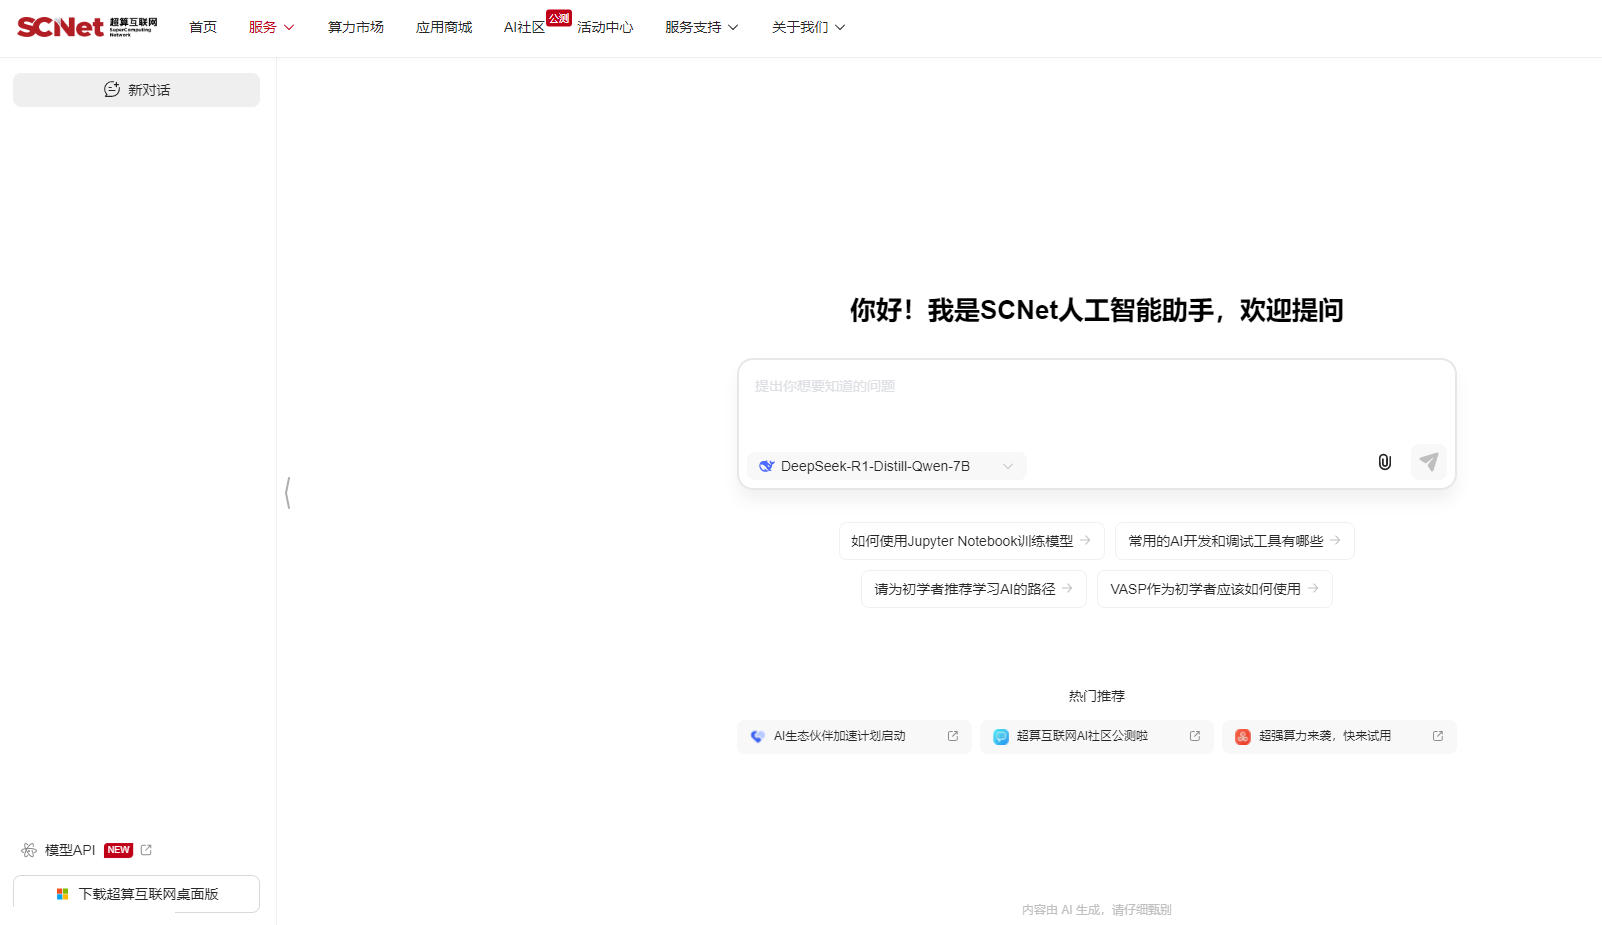
Task: Select 请为初学者推荐学习AI的路径 suggestion
Action: coord(974,589)
